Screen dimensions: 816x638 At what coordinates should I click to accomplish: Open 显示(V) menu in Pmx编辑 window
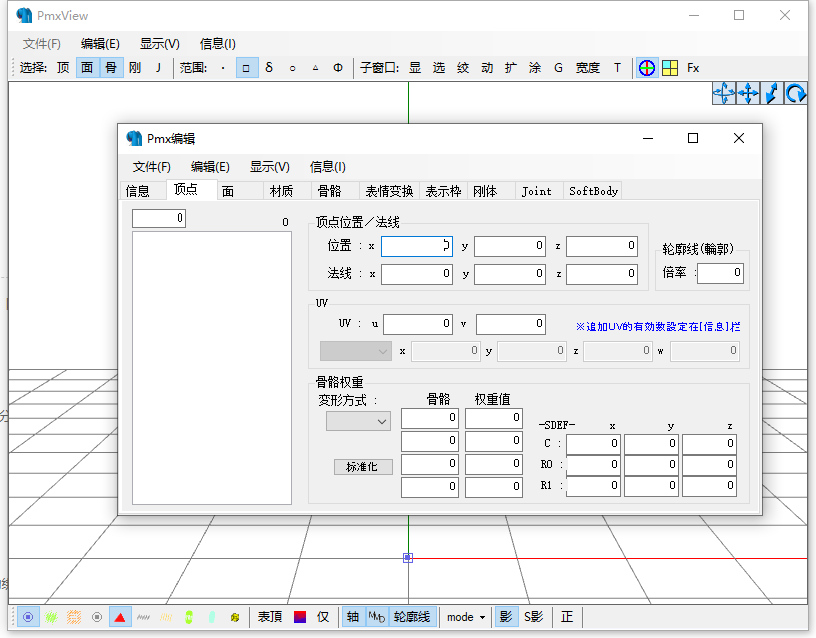(270, 167)
